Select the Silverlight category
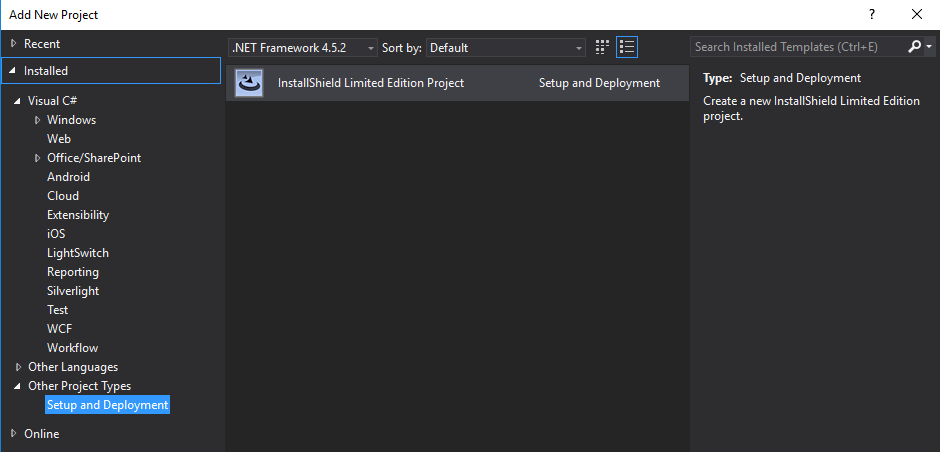The width and height of the screenshot is (940, 452). [x=73, y=291]
